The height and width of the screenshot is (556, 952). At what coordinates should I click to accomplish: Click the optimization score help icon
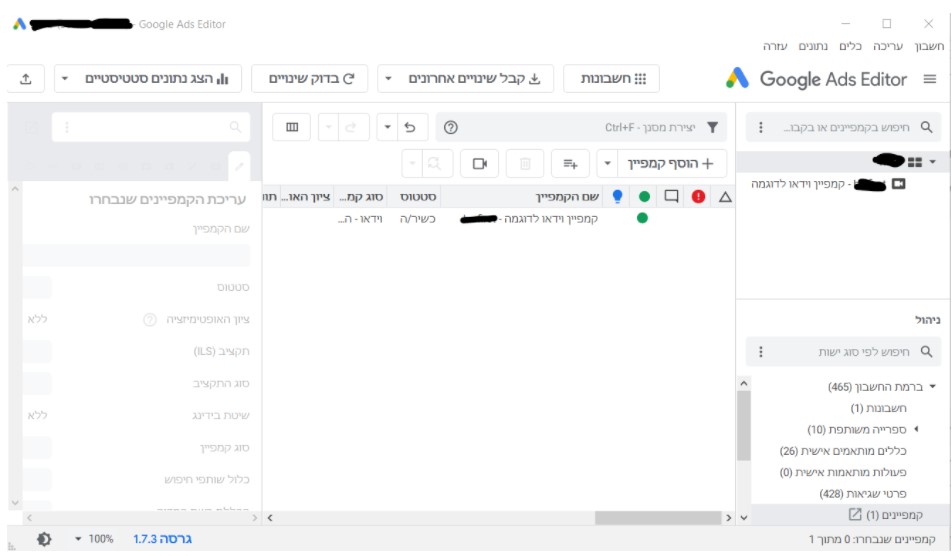(x=149, y=319)
